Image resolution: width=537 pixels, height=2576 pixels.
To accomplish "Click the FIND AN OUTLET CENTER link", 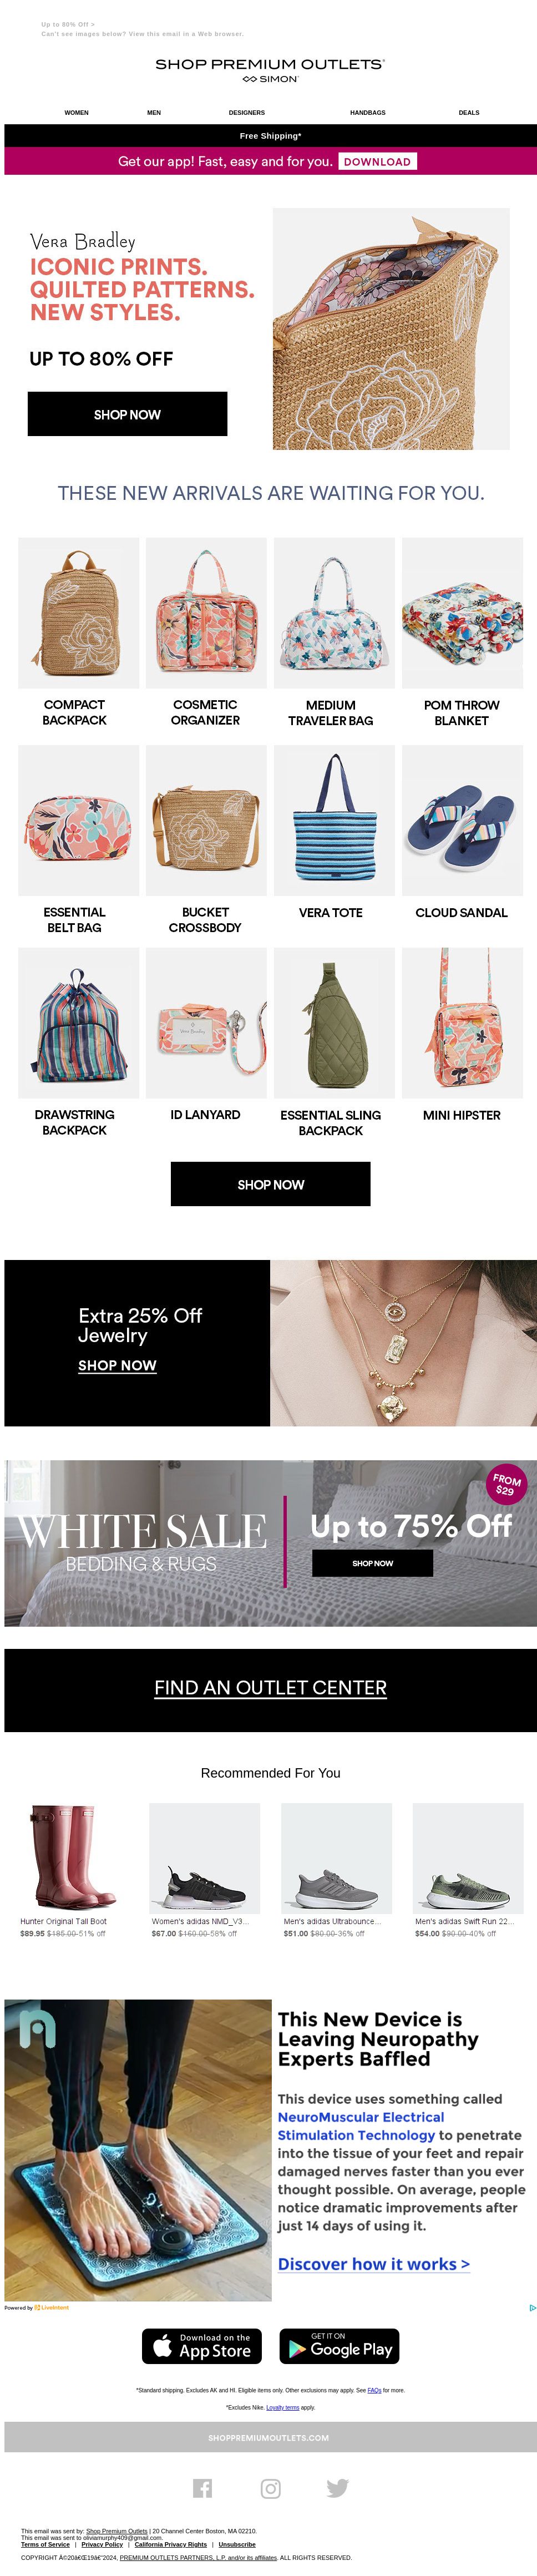I will click(x=270, y=1687).
